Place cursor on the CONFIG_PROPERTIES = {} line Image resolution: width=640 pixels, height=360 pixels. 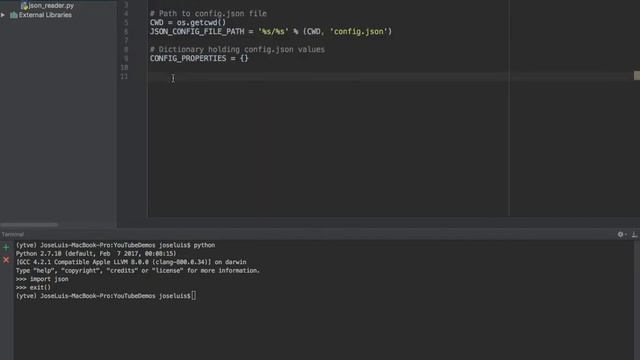point(199,58)
